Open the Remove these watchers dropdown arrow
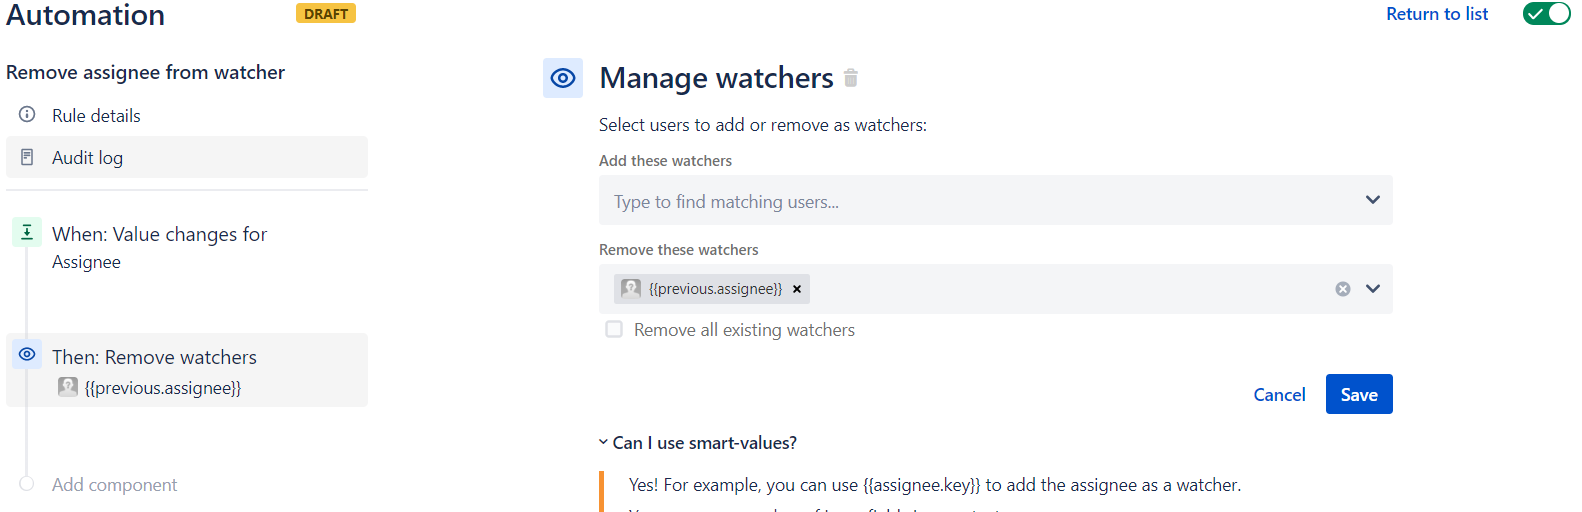 [x=1373, y=289]
